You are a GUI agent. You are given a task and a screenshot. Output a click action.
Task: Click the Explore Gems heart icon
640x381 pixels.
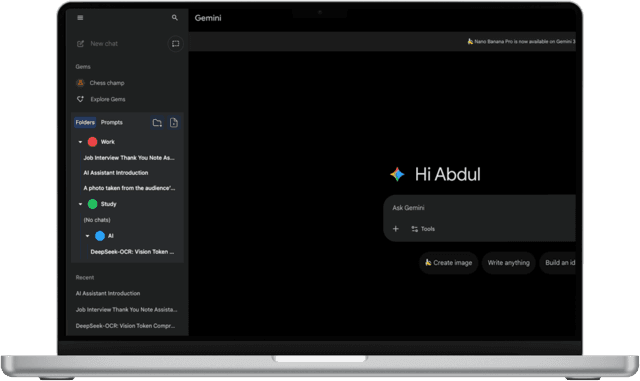[80, 99]
